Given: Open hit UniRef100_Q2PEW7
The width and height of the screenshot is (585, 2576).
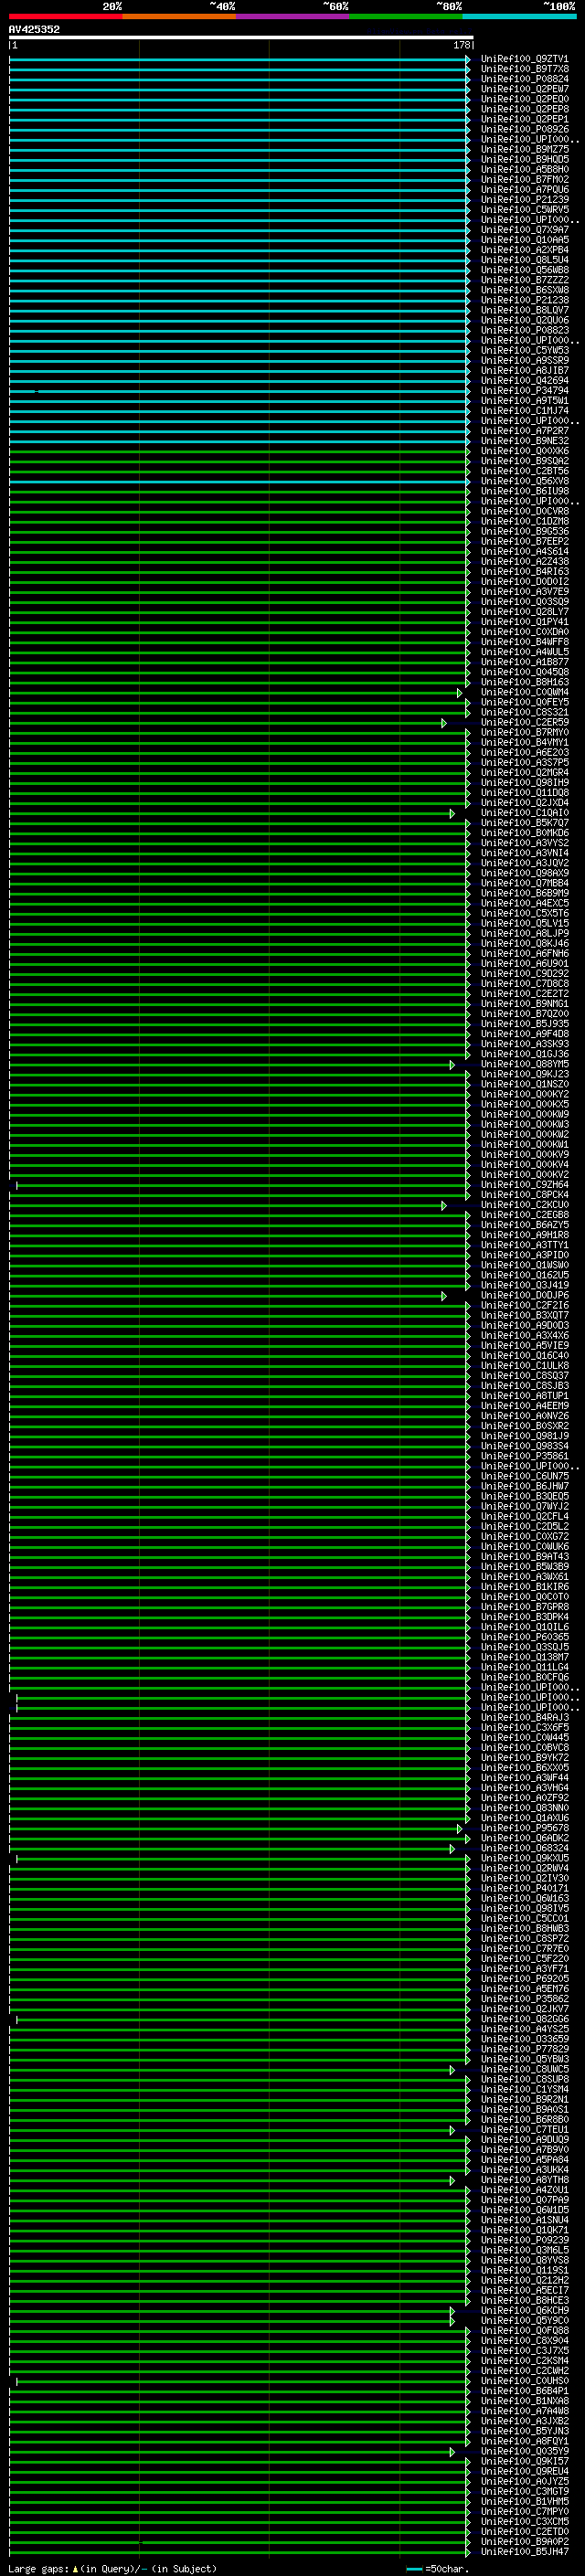Looking at the screenshot, I should point(525,89).
